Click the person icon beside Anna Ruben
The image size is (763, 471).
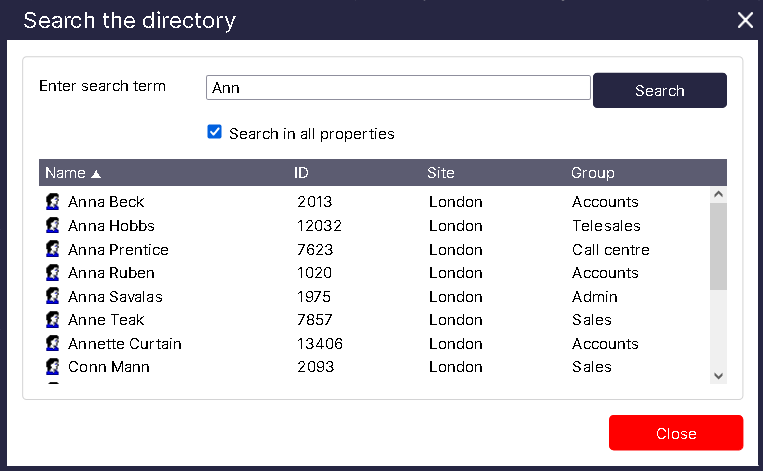point(53,273)
